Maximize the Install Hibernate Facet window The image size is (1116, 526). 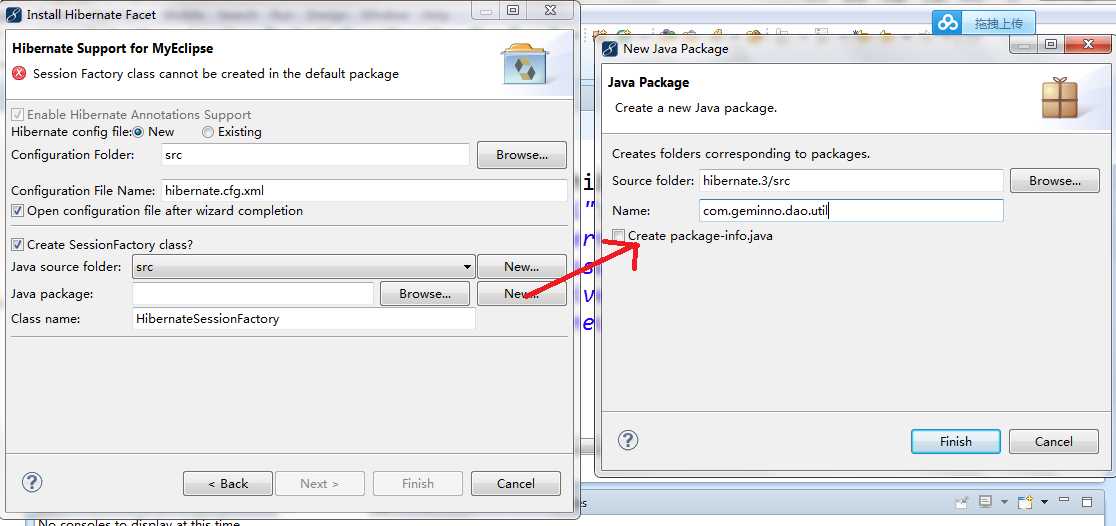512,10
